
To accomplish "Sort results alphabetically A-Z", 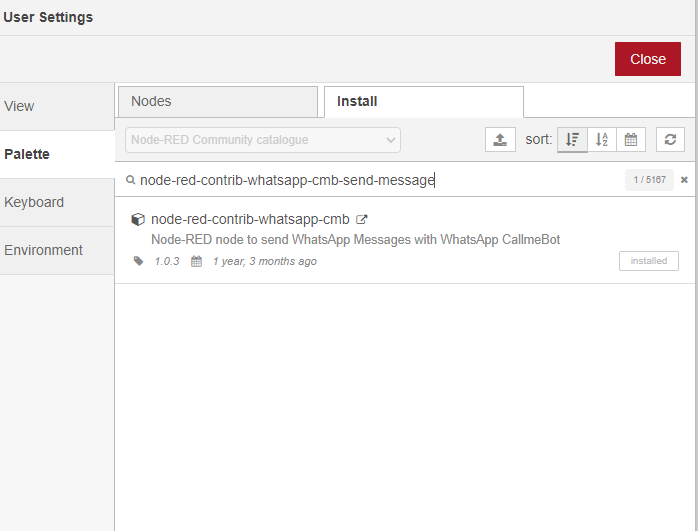I will pyautogui.click(x=602, y=140).
